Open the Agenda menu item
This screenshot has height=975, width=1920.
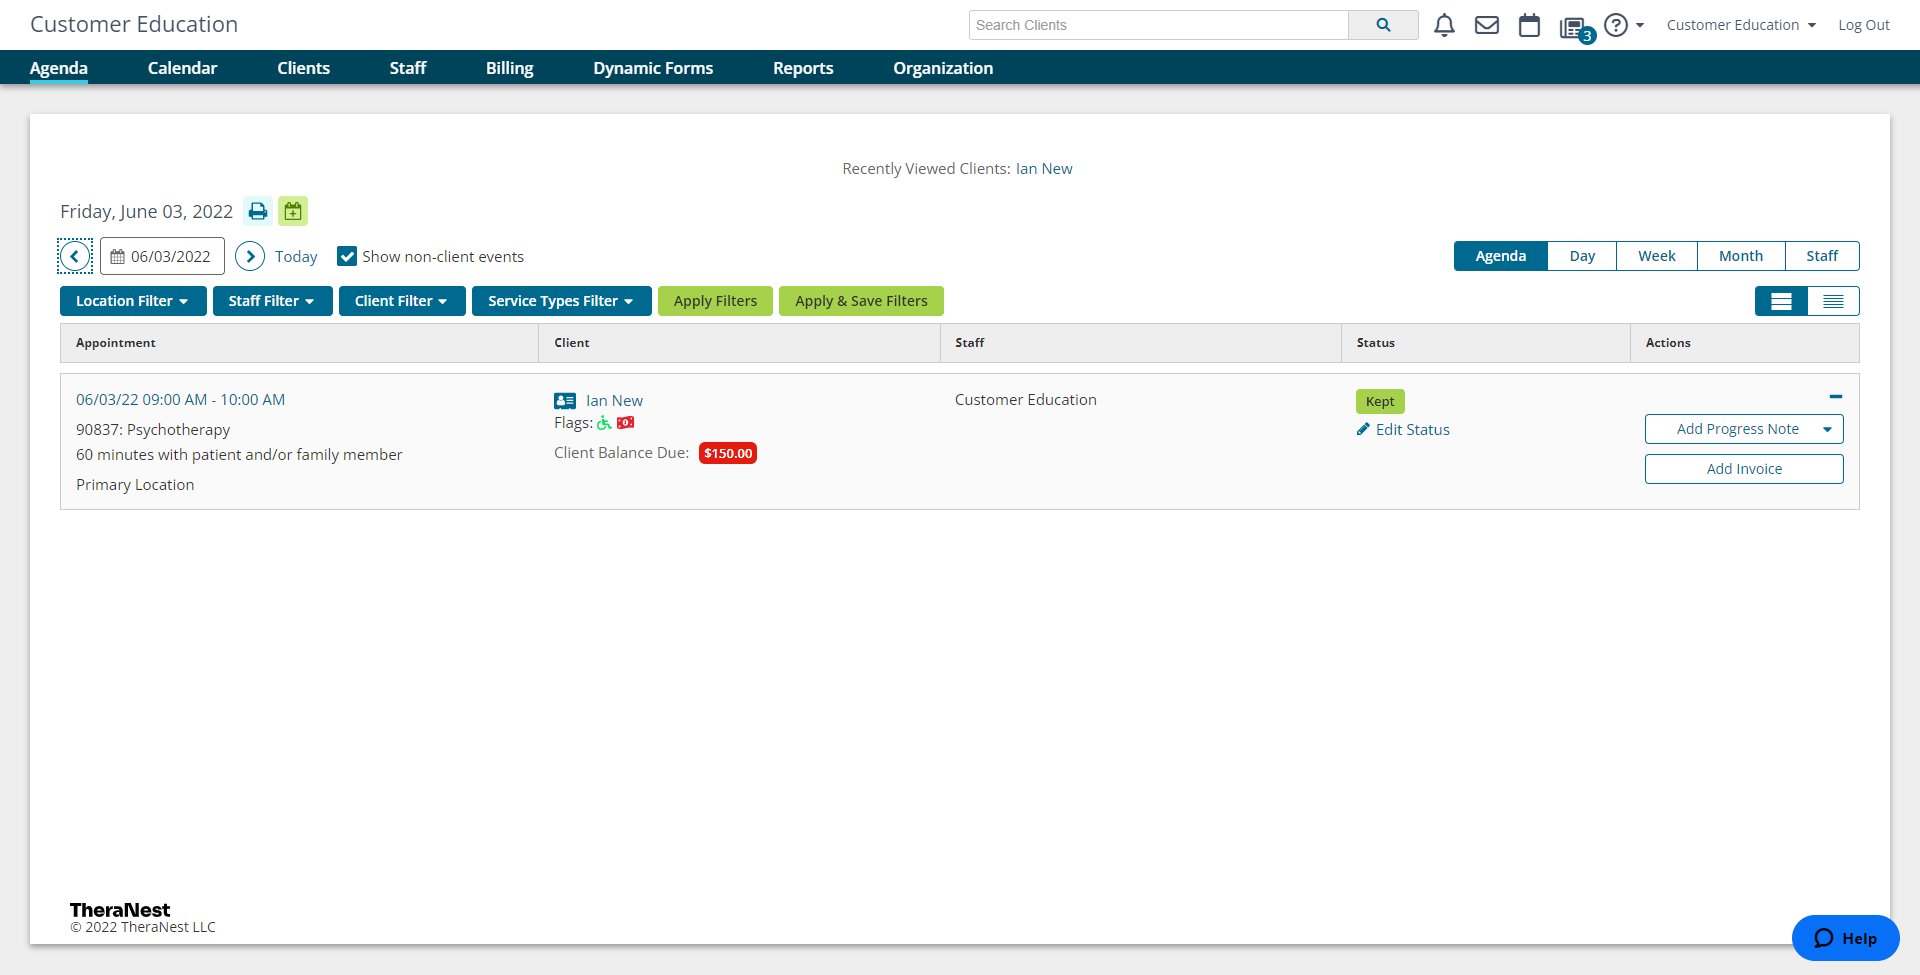(x=59, y=68)
